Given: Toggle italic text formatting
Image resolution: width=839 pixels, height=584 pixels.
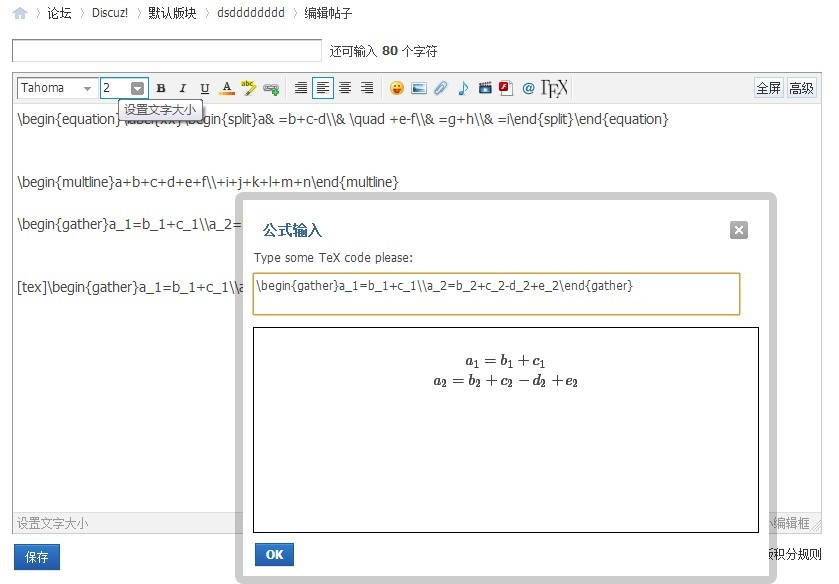Looking at the screenshot, I should click(182, 88).
